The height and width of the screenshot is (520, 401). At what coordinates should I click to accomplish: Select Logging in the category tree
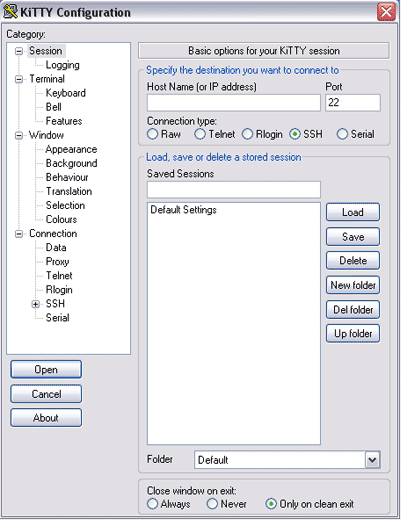62,65
